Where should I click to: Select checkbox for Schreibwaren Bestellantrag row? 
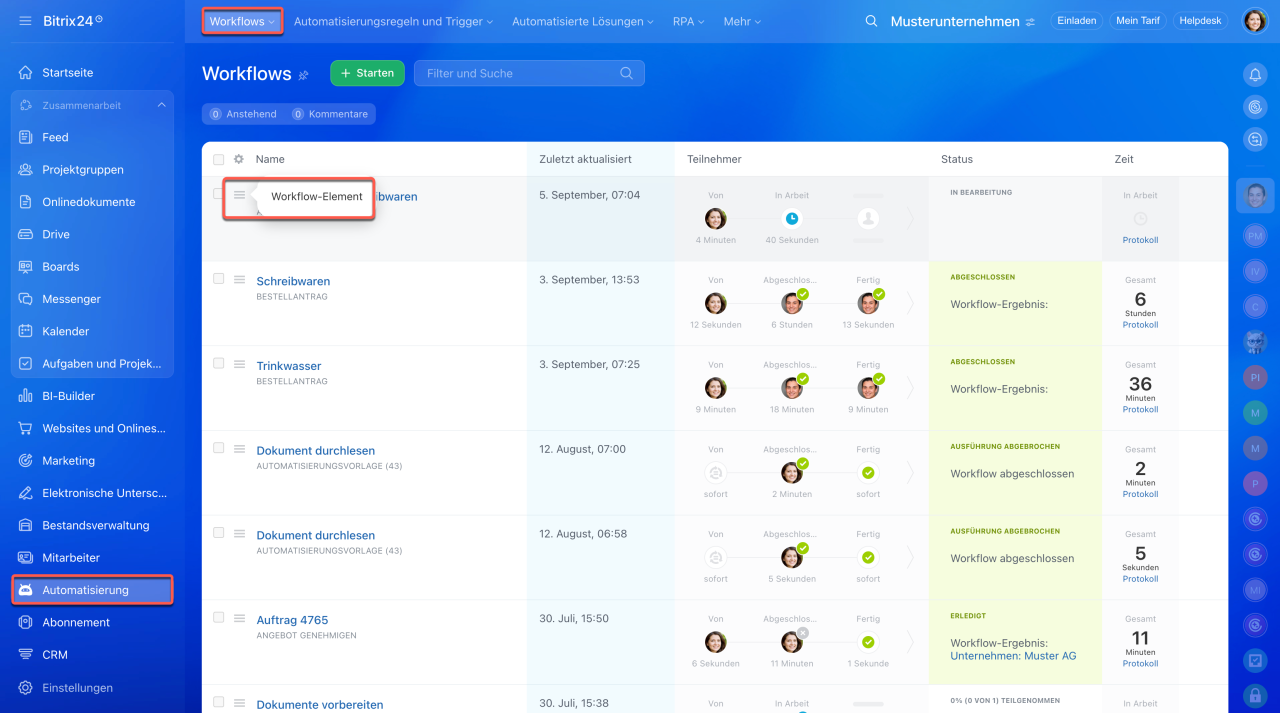click(x=219, y=279)
